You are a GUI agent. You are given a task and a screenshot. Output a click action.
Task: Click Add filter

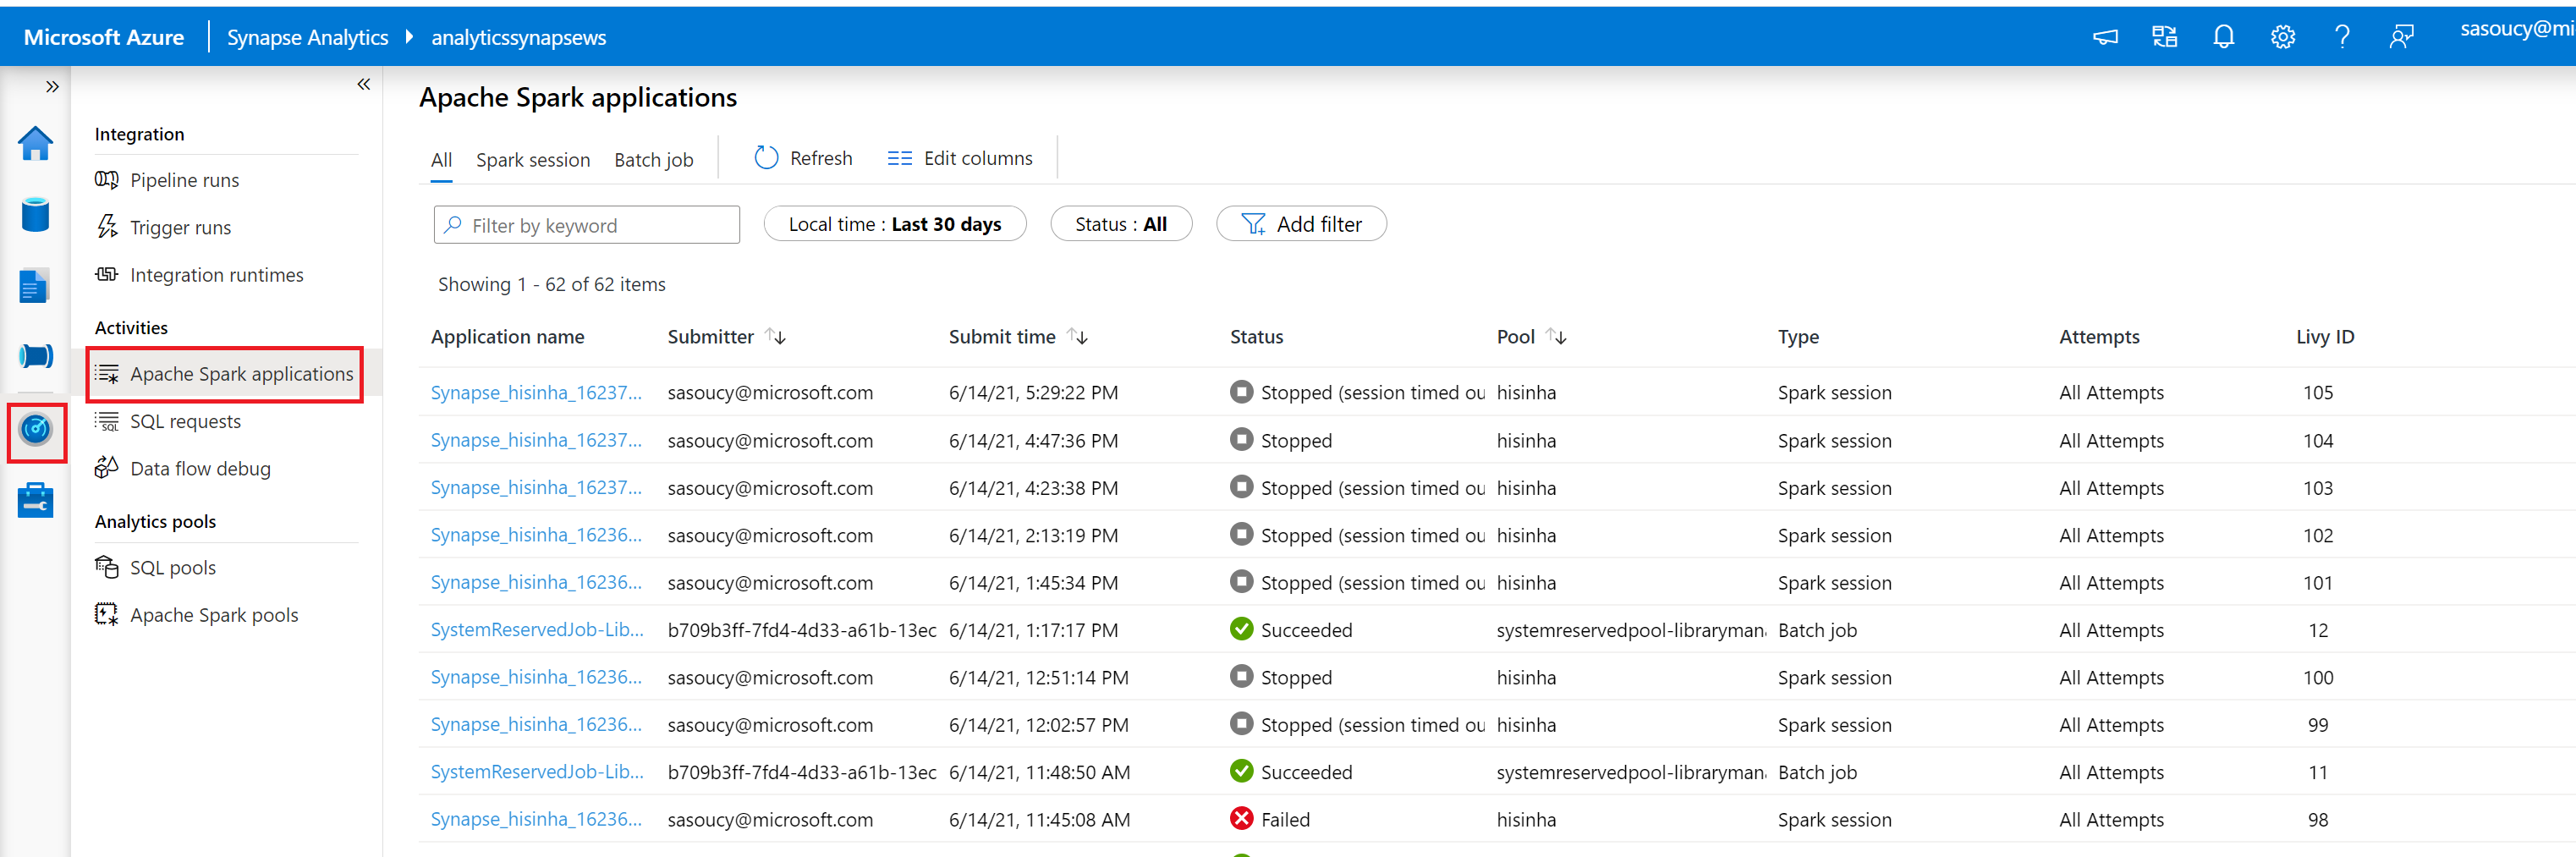[1300, 224]
